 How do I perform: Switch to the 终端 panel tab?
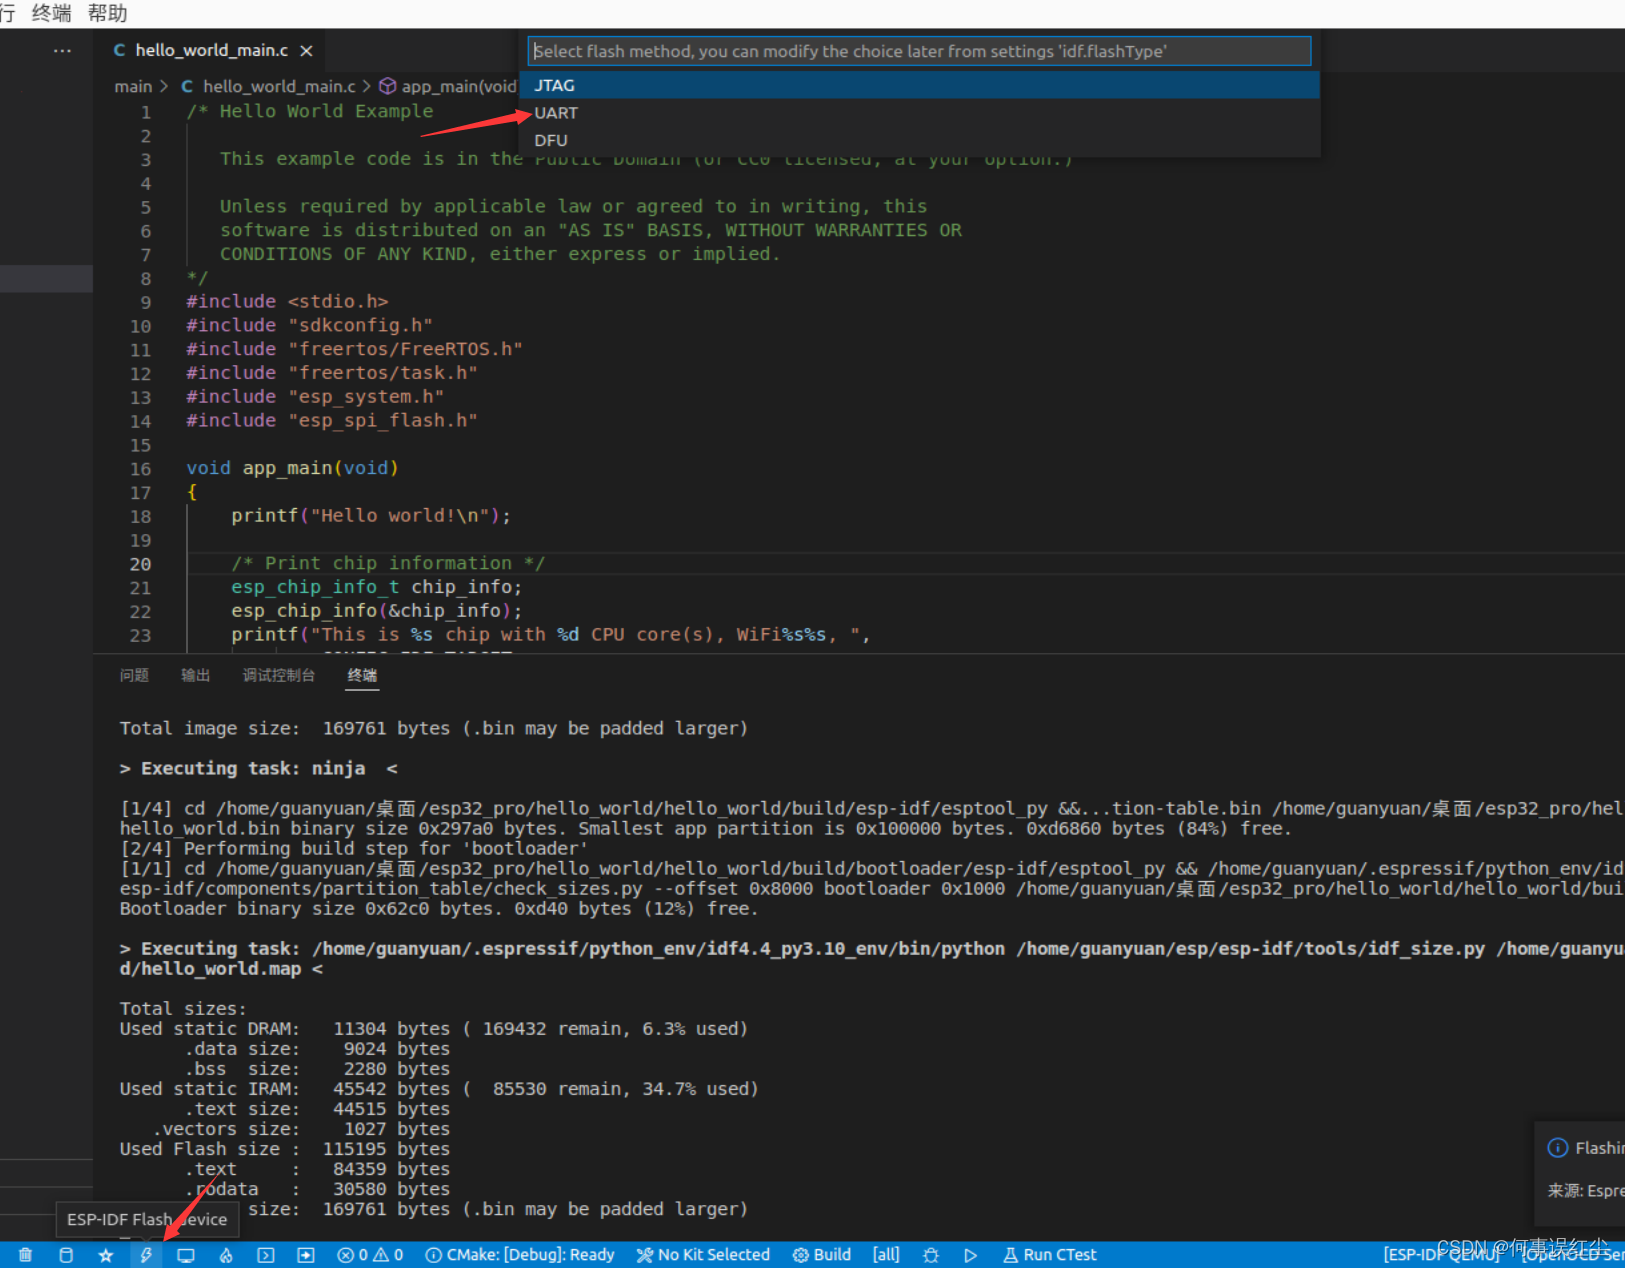[362, 676]
